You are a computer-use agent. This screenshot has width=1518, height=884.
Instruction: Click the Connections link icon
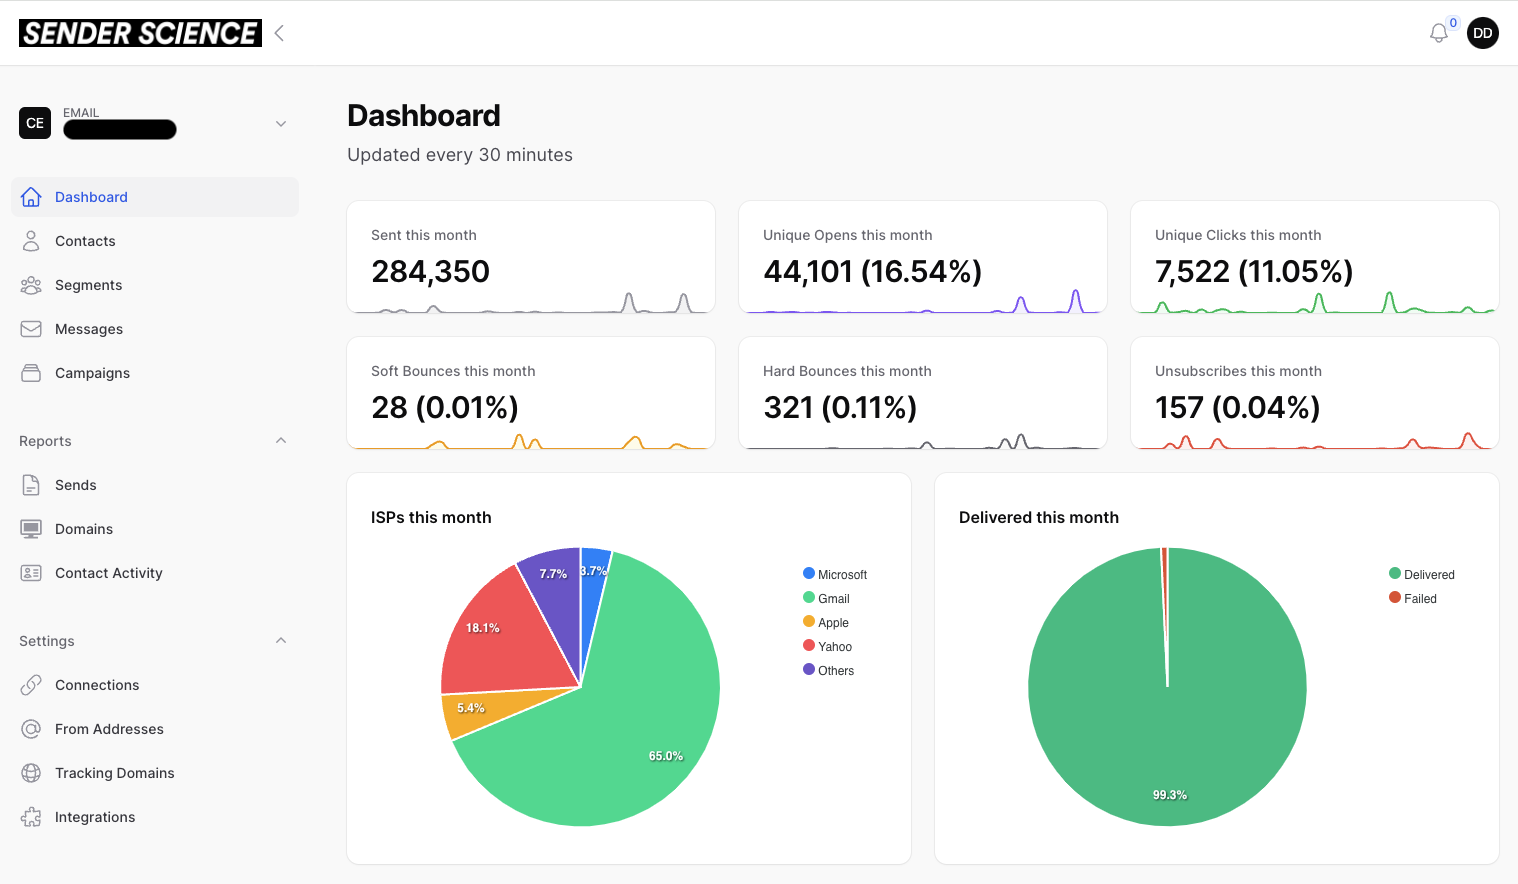[x=31, y=685]
